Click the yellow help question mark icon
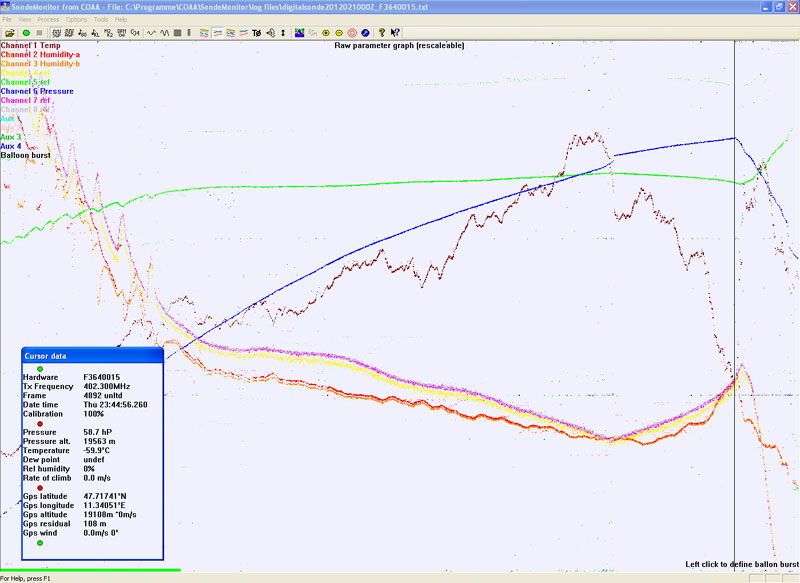Image resolution: width=800 pixels, height=583 pixels. 381,32
